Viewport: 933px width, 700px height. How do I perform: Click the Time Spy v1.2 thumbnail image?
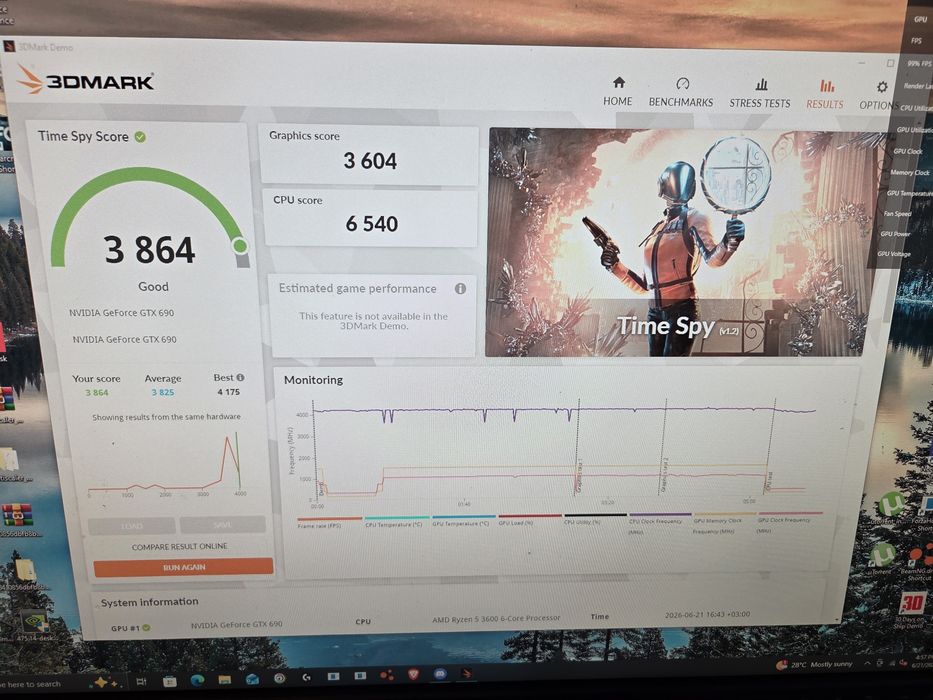(x=684, y=243)
